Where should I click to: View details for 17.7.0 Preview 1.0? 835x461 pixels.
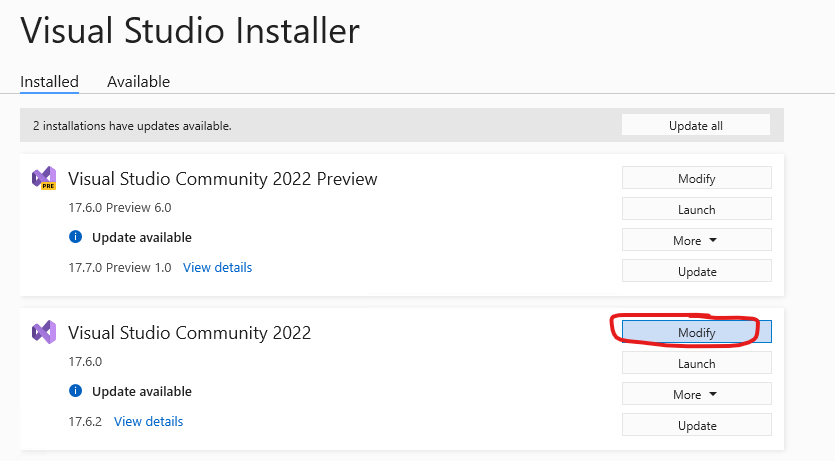point(217,267)
